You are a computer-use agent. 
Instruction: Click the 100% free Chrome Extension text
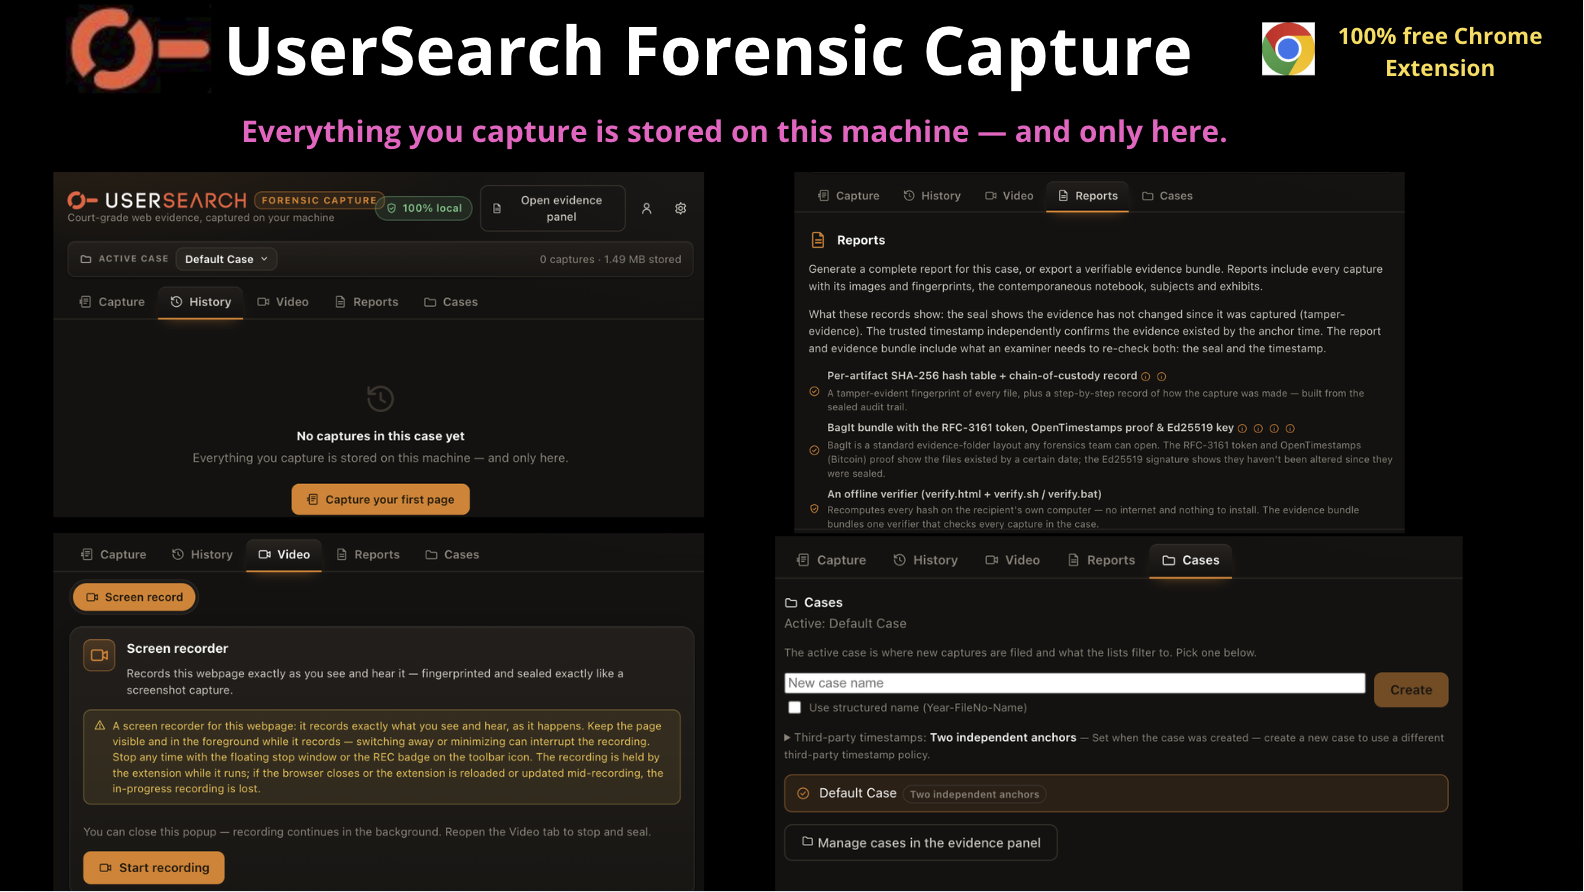[x=1440, y=52]
